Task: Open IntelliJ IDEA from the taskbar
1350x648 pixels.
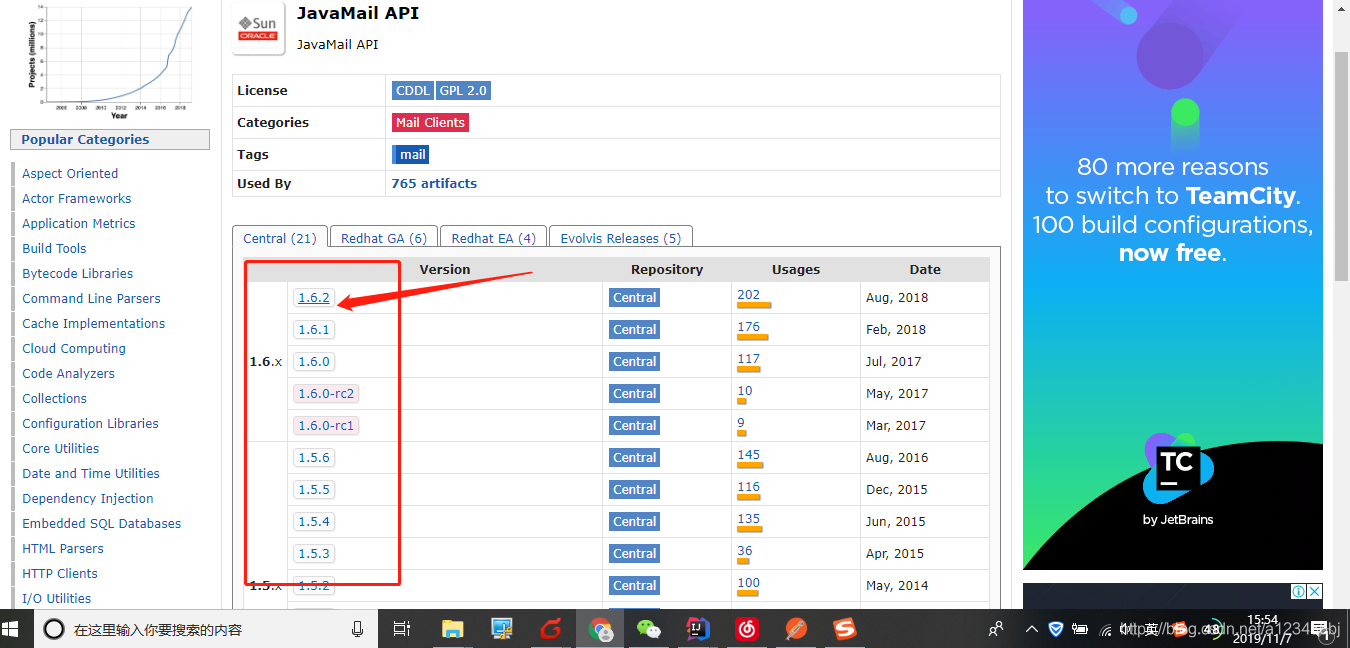Action: pyautogui.click(x=698, y=629)
